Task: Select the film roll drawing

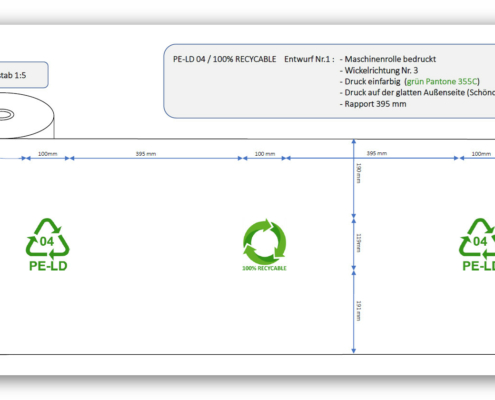Action: pyautogui.click(x=27, y=115)
